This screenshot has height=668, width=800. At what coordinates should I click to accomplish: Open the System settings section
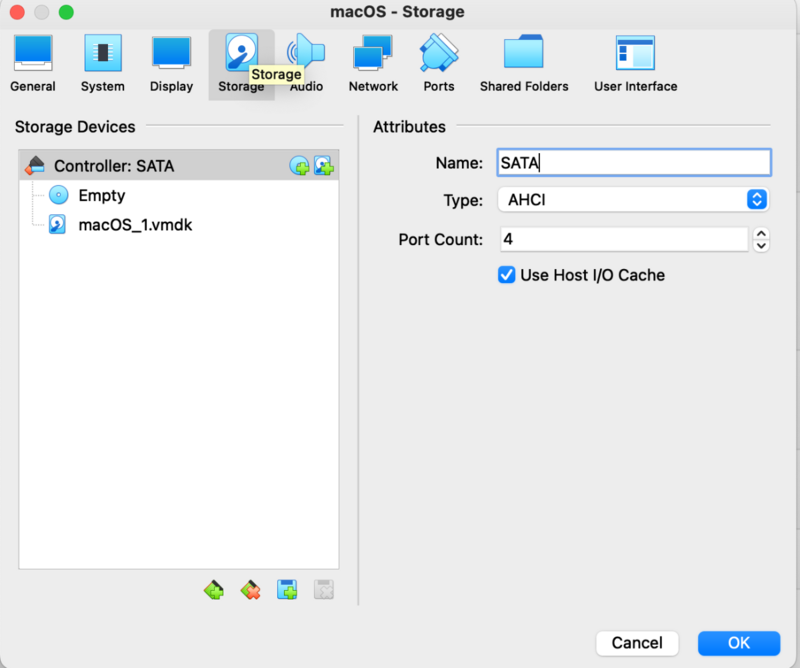(103, 64)
